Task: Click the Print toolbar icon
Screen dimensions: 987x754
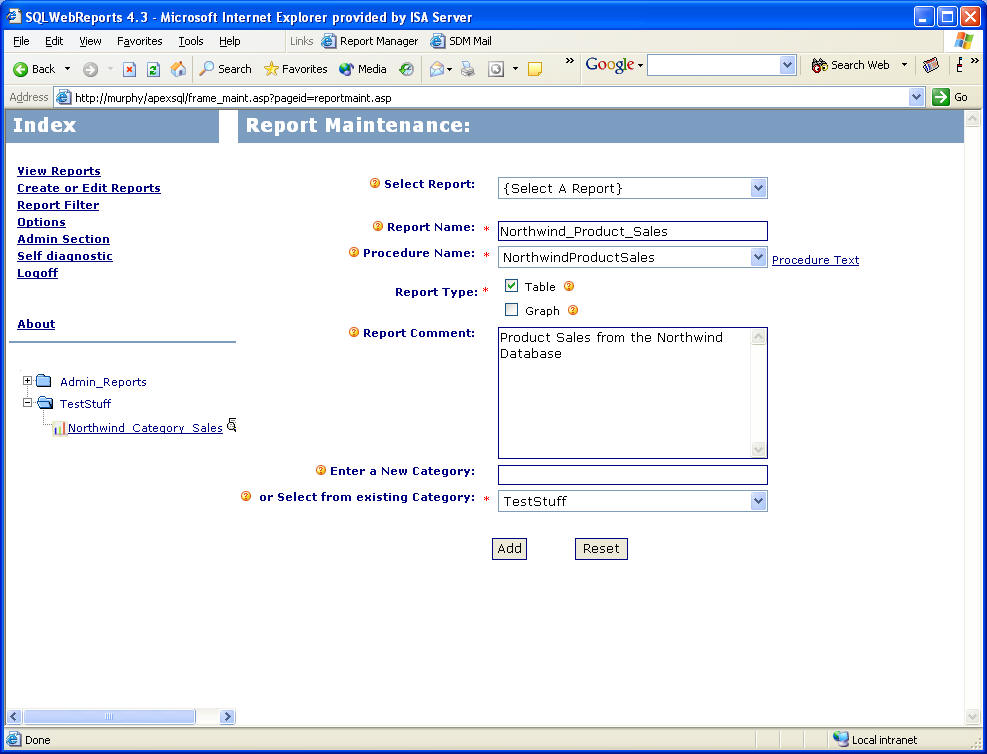Action: pyautogui.click(x=468, y=69)
